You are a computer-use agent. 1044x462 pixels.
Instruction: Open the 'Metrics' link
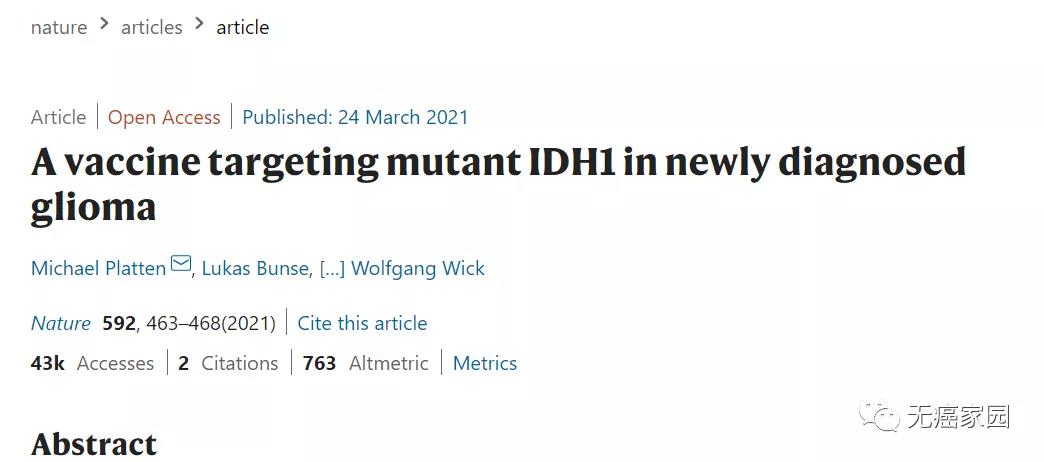tap(485, 363)
